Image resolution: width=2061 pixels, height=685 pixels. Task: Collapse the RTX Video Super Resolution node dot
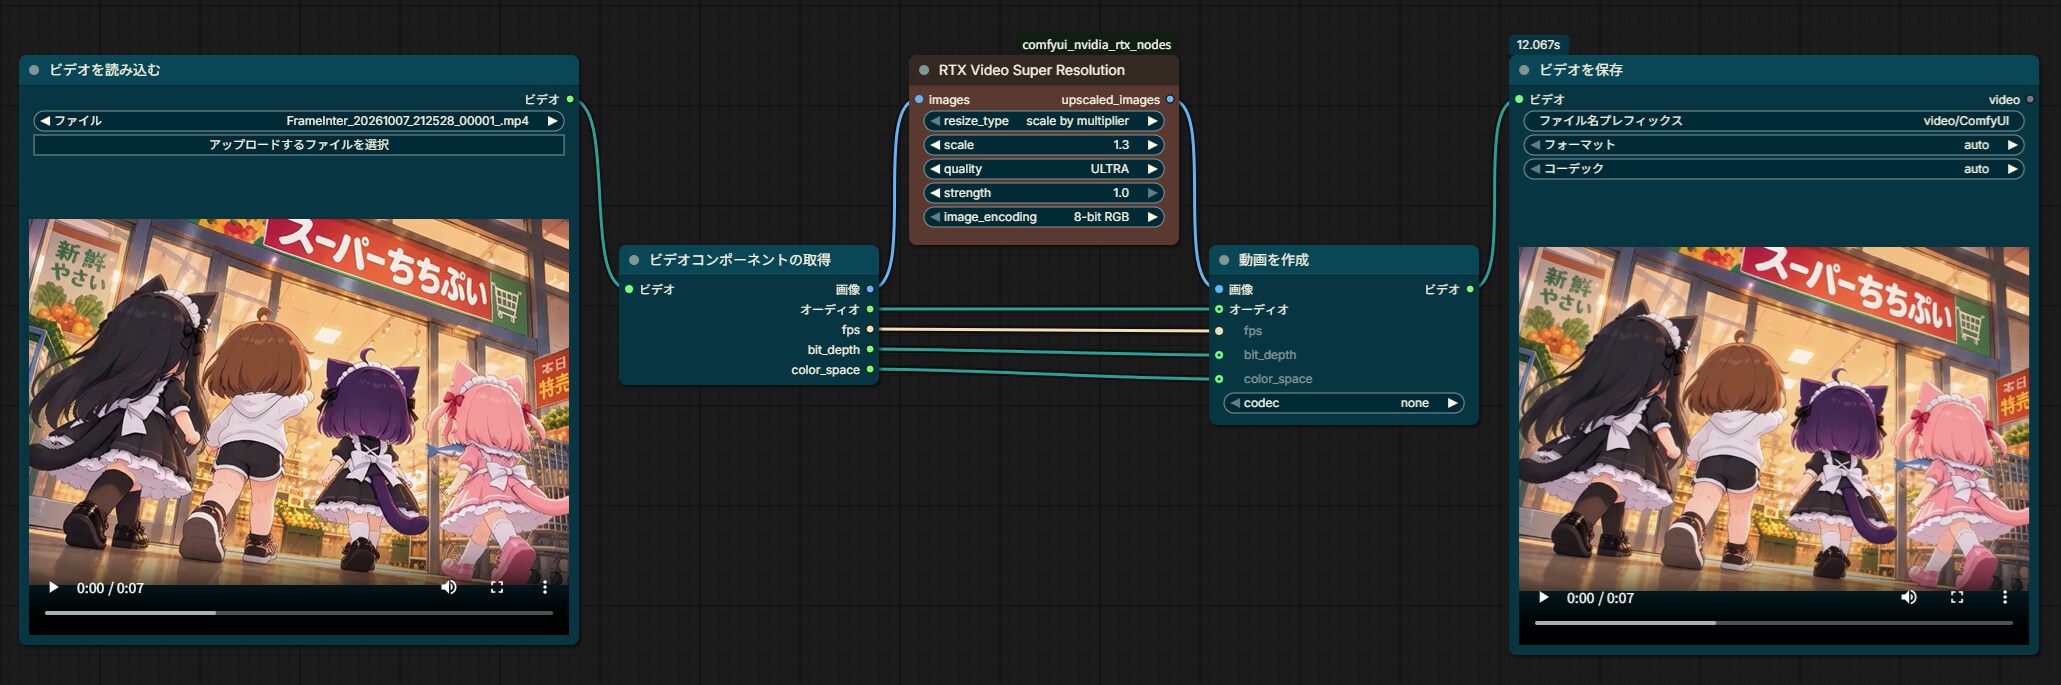[x=924, y=70]
